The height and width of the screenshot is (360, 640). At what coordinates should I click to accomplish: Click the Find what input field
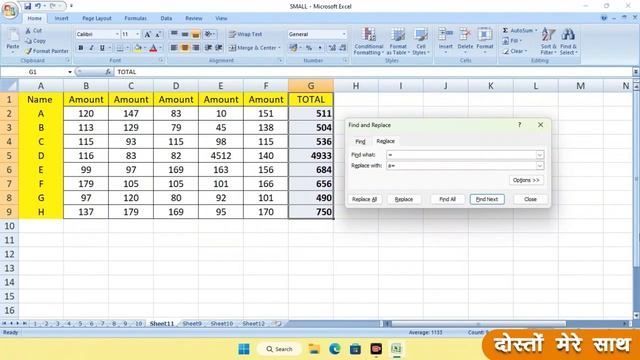pyautogui.click(x=461, y=155)
